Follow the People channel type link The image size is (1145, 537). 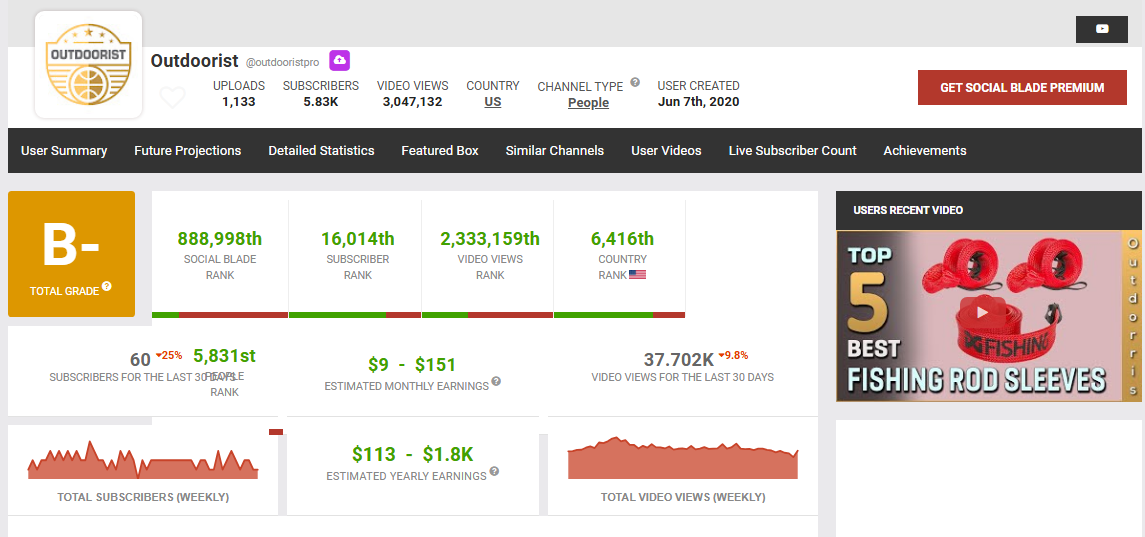point(589,102)
